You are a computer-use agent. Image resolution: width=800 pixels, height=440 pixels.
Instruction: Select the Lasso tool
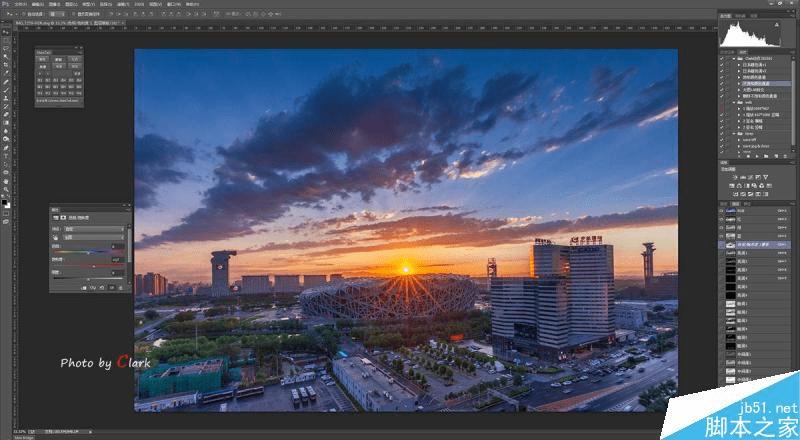(7, 47)
